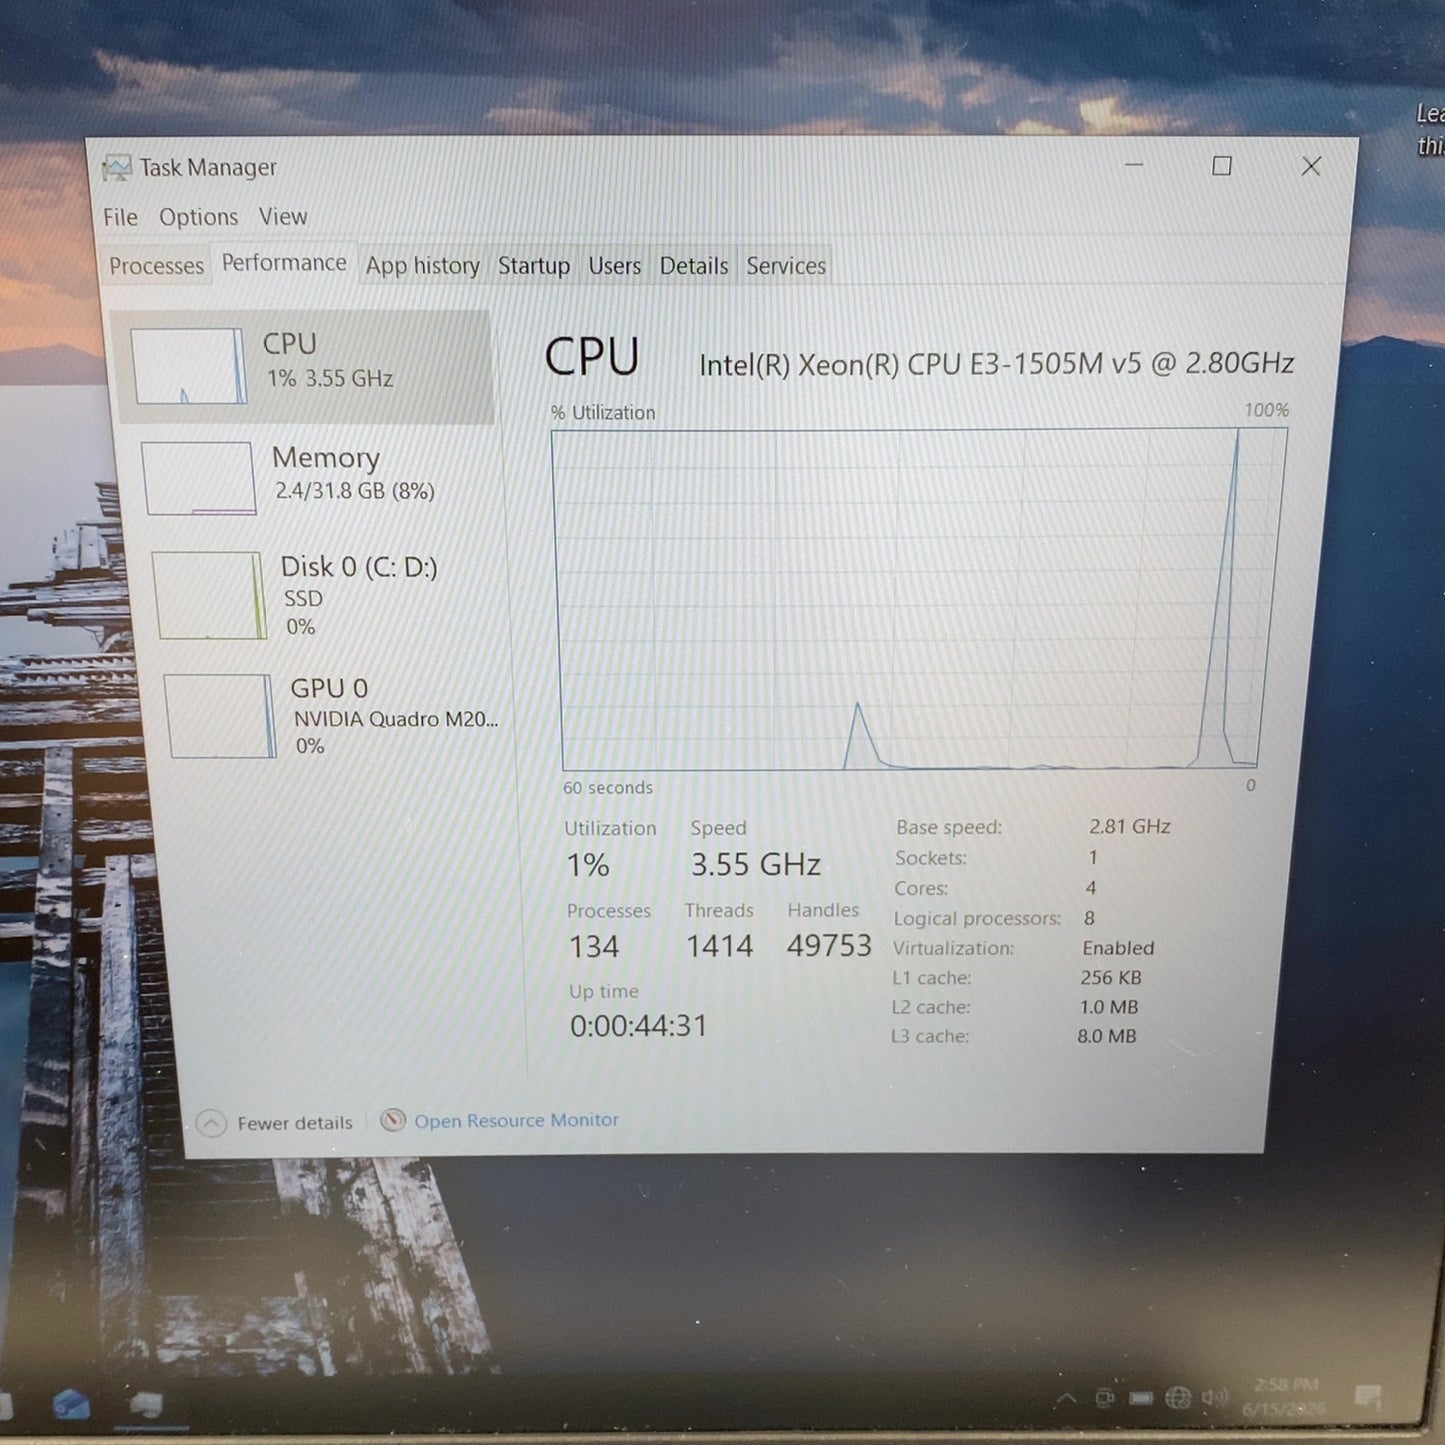Select the Task Manager taskbar icon
The height and width of the screenshot is (1445, 1445).
148,1405
